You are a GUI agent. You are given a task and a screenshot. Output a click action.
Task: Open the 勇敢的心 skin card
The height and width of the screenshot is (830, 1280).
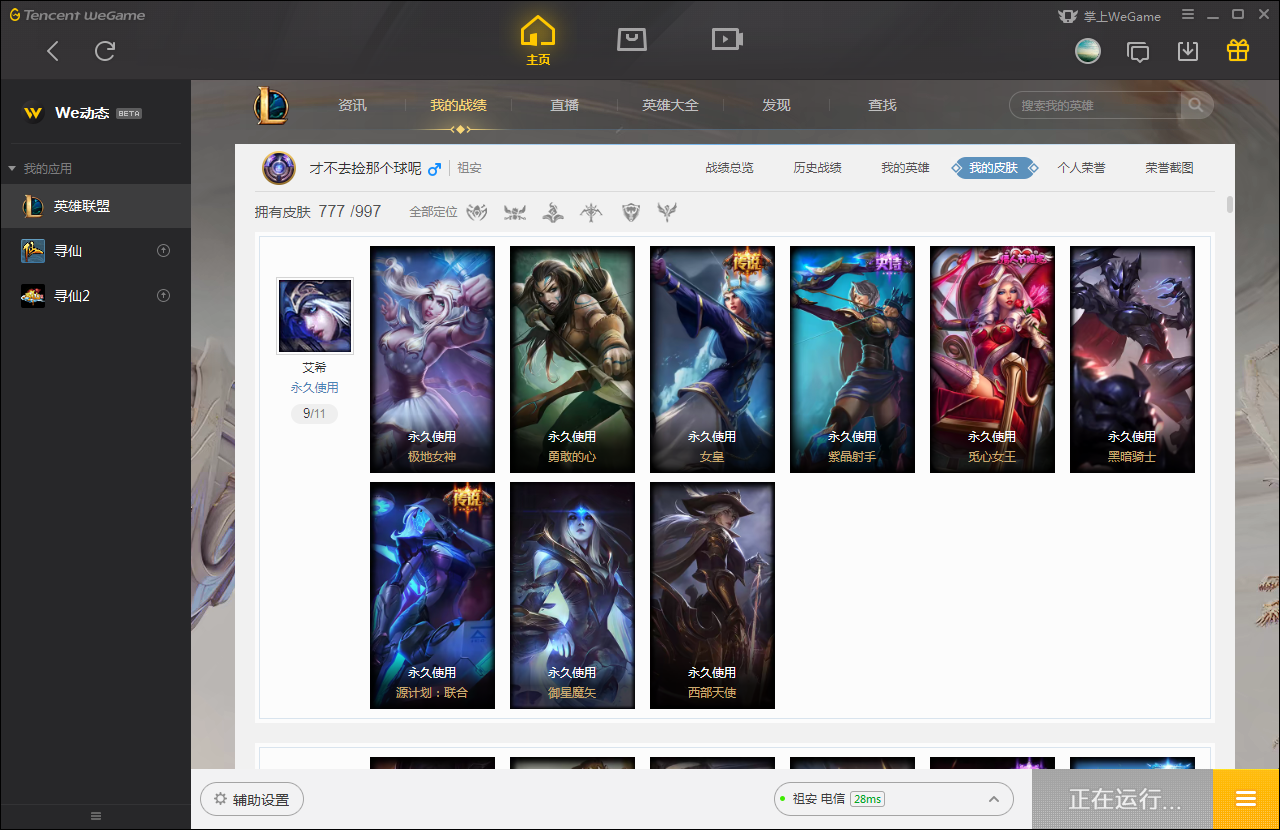(572, 359)
